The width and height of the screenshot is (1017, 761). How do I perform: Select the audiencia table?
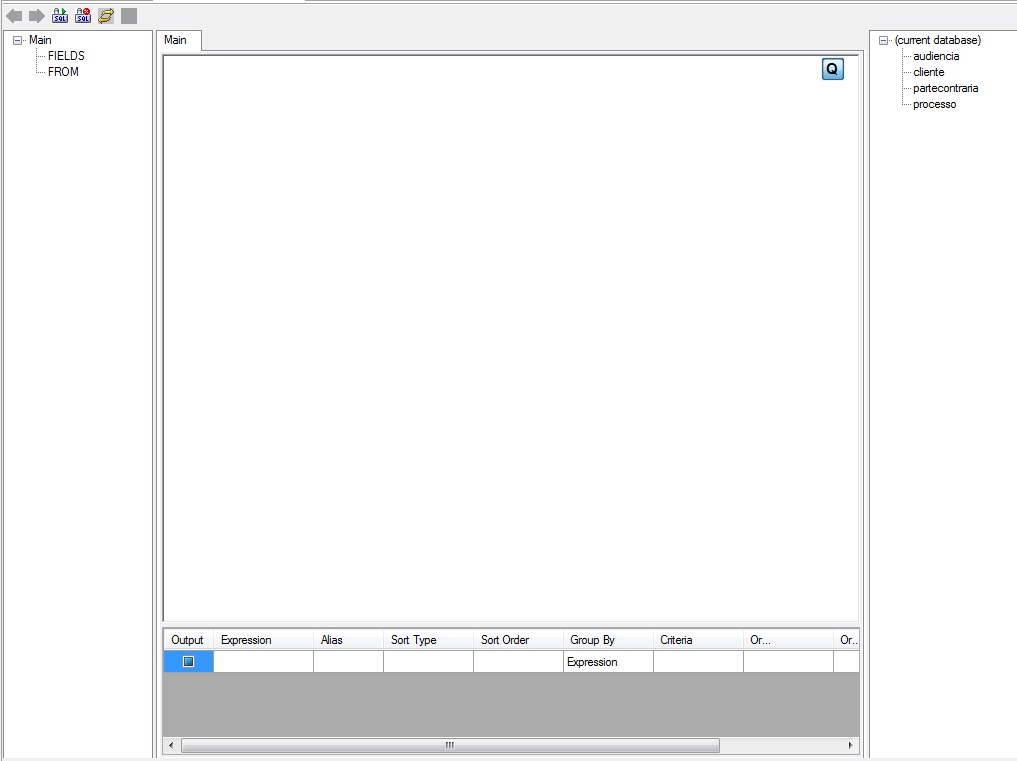coord(935,56)
